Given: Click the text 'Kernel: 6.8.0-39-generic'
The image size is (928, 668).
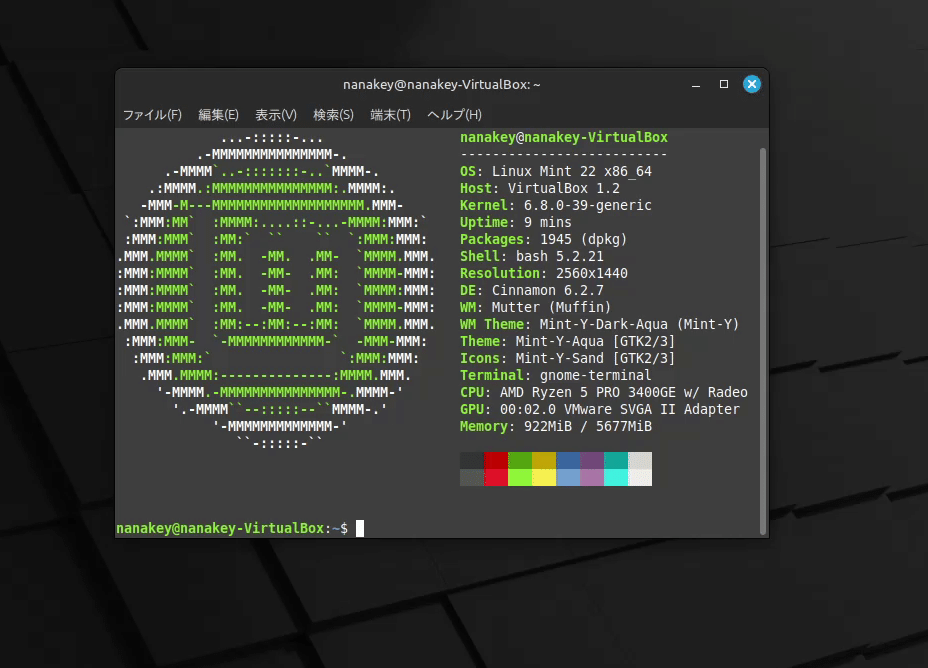Looking at the screenshot, I should click(x=556, y=205).
